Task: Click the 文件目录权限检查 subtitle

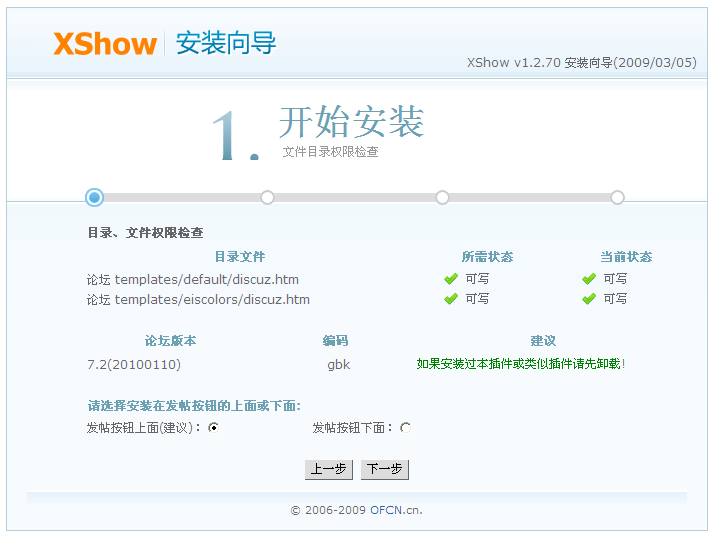Action: [330, 152]
